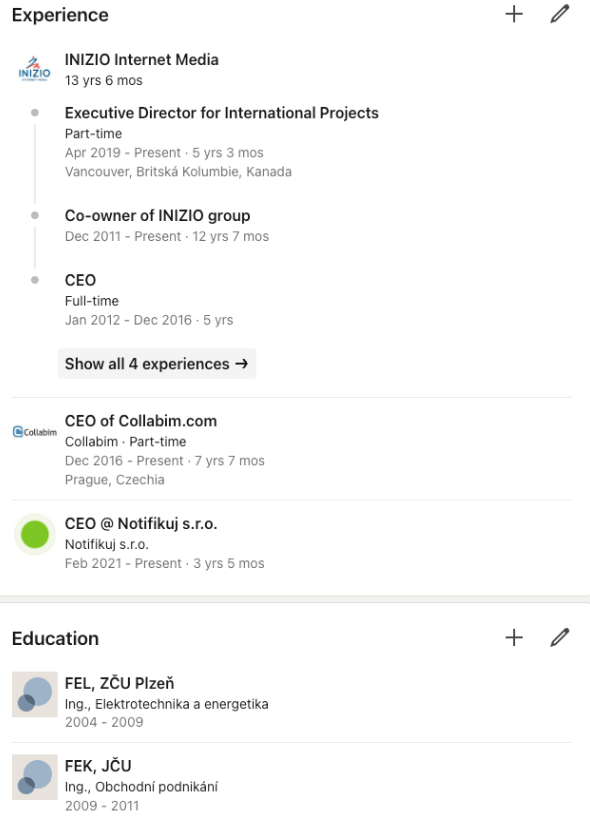Select the Co-owner of INIZIO group entry

click(157, 216)
